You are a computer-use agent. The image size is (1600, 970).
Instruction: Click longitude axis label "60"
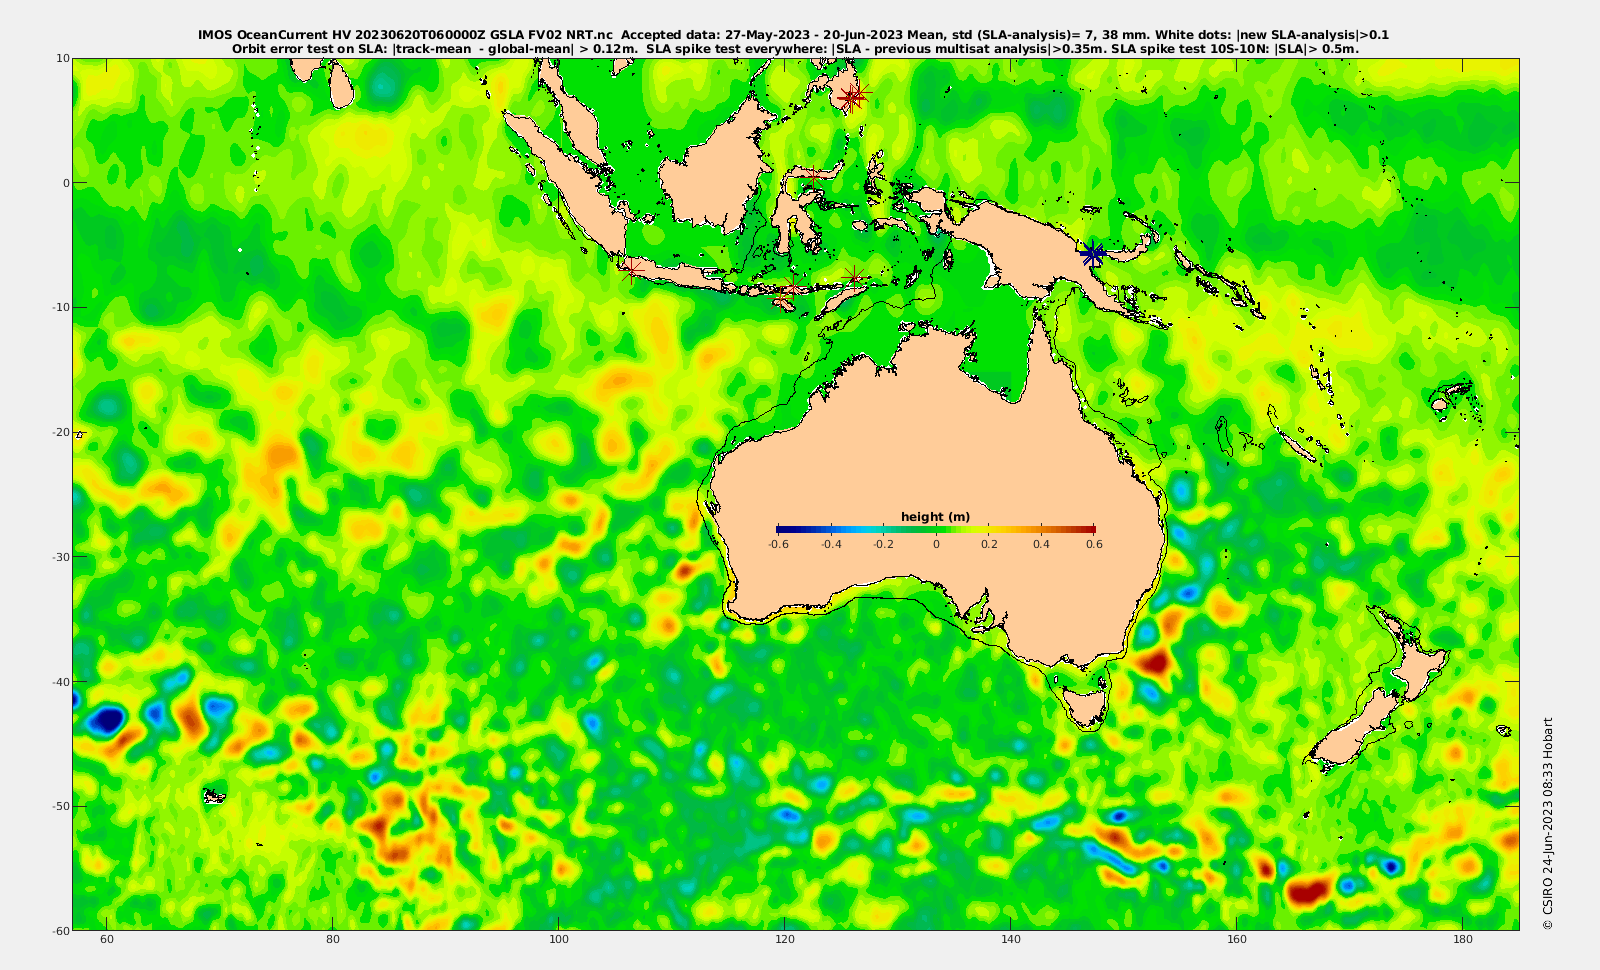click(107, 939)
